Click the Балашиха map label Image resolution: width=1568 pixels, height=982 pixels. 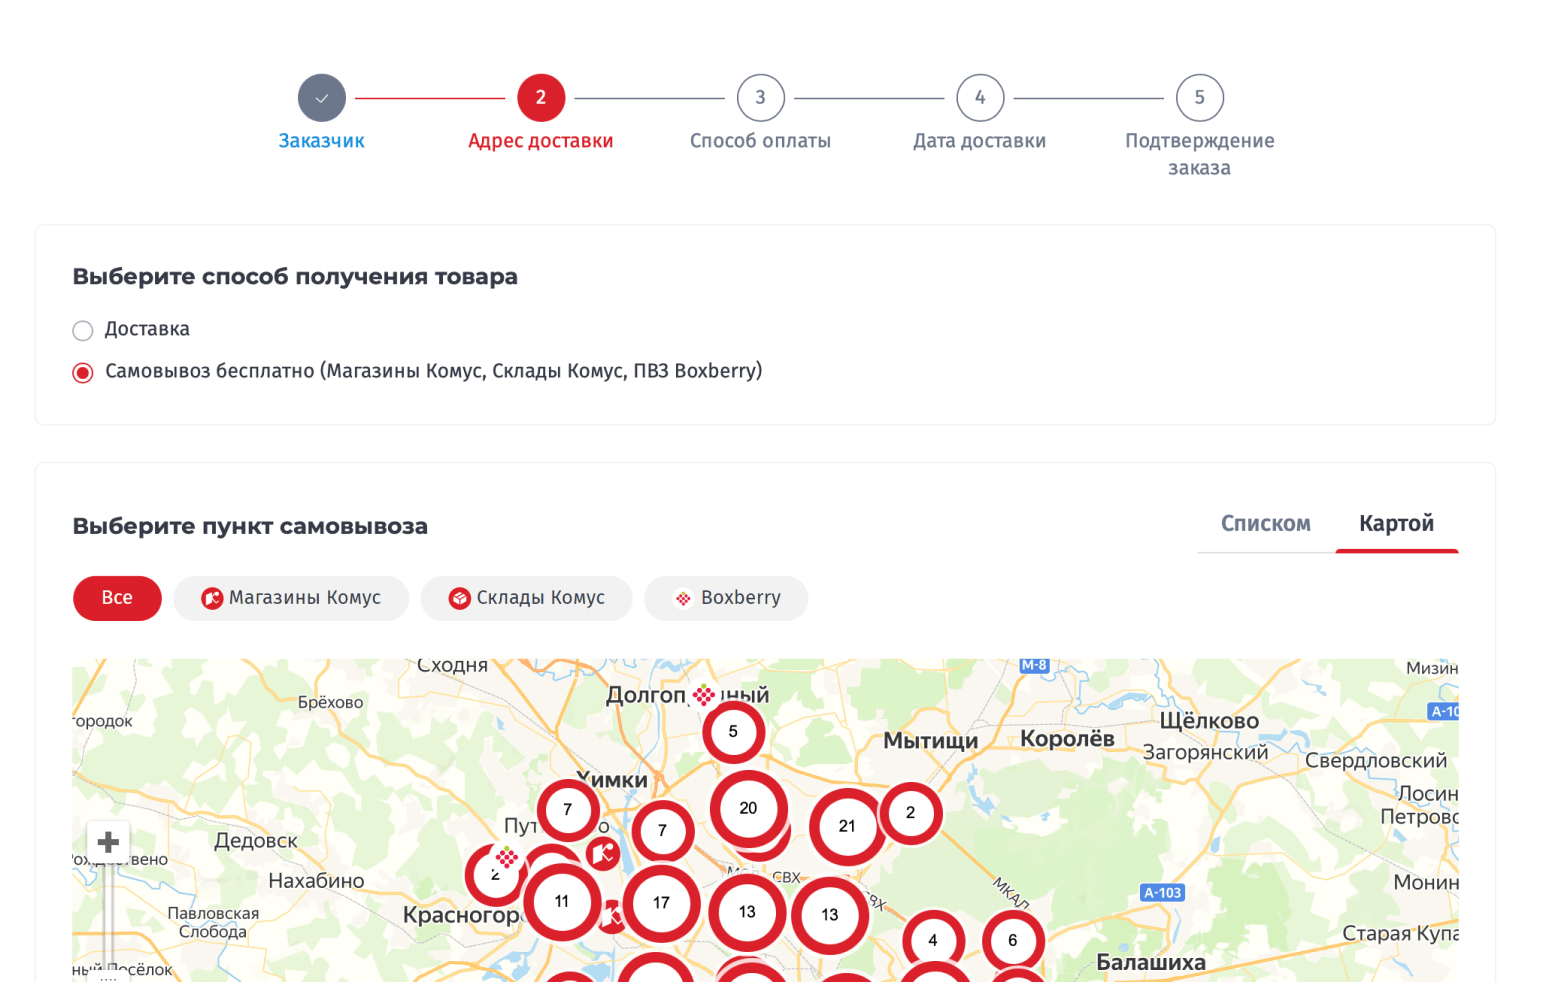(1151, 963)
